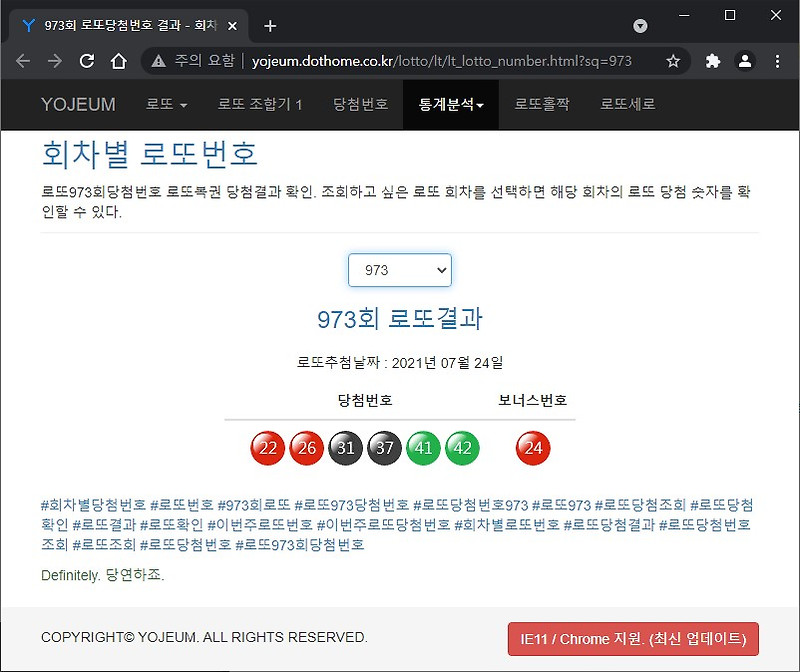Open a new browser tab
Image resolution: width=800 pixels, height=672 pixels.
pos(270,26)
